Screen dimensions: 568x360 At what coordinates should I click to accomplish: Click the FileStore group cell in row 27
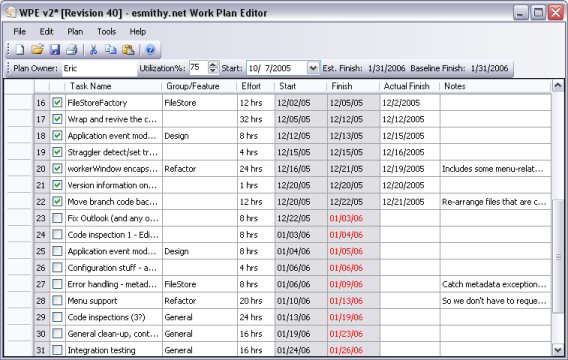tap(200, 284)
